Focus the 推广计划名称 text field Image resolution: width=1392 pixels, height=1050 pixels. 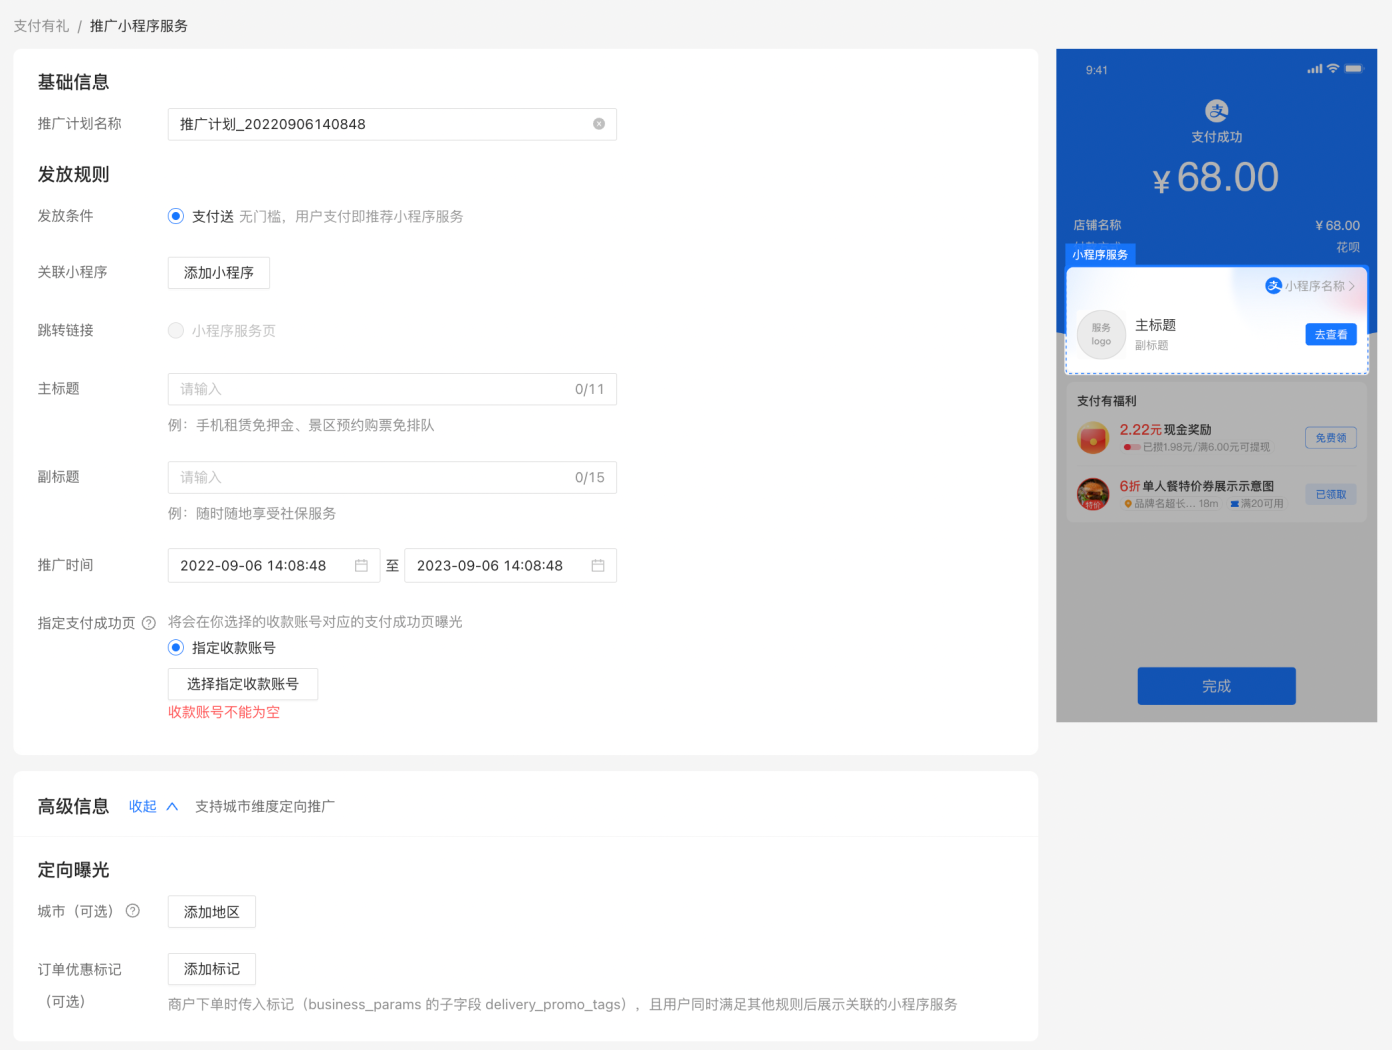(392, 124)
